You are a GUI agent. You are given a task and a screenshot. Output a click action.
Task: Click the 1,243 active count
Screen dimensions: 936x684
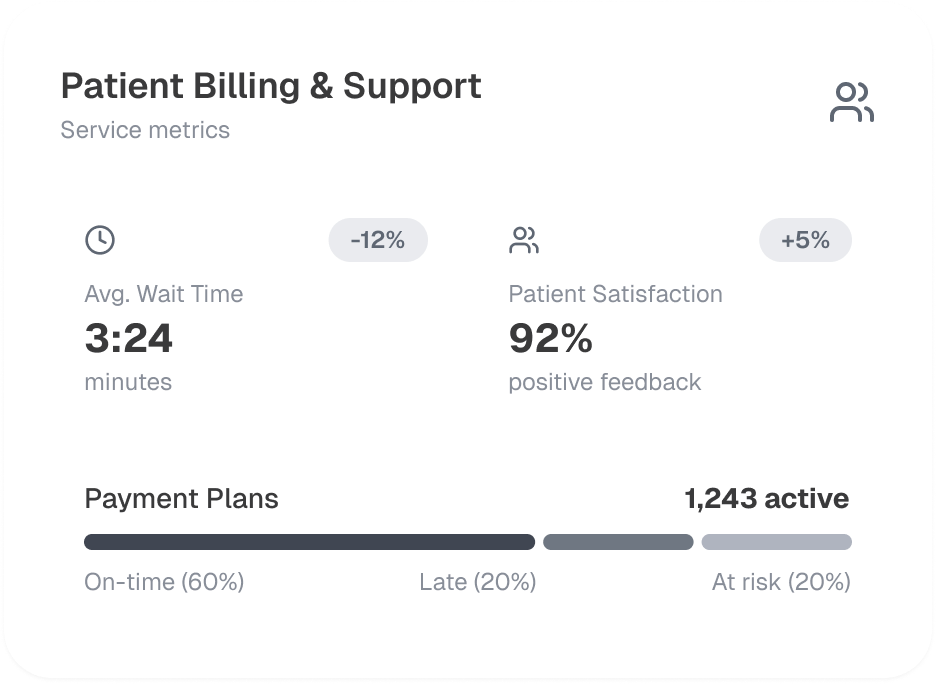[x=767, y=499]
